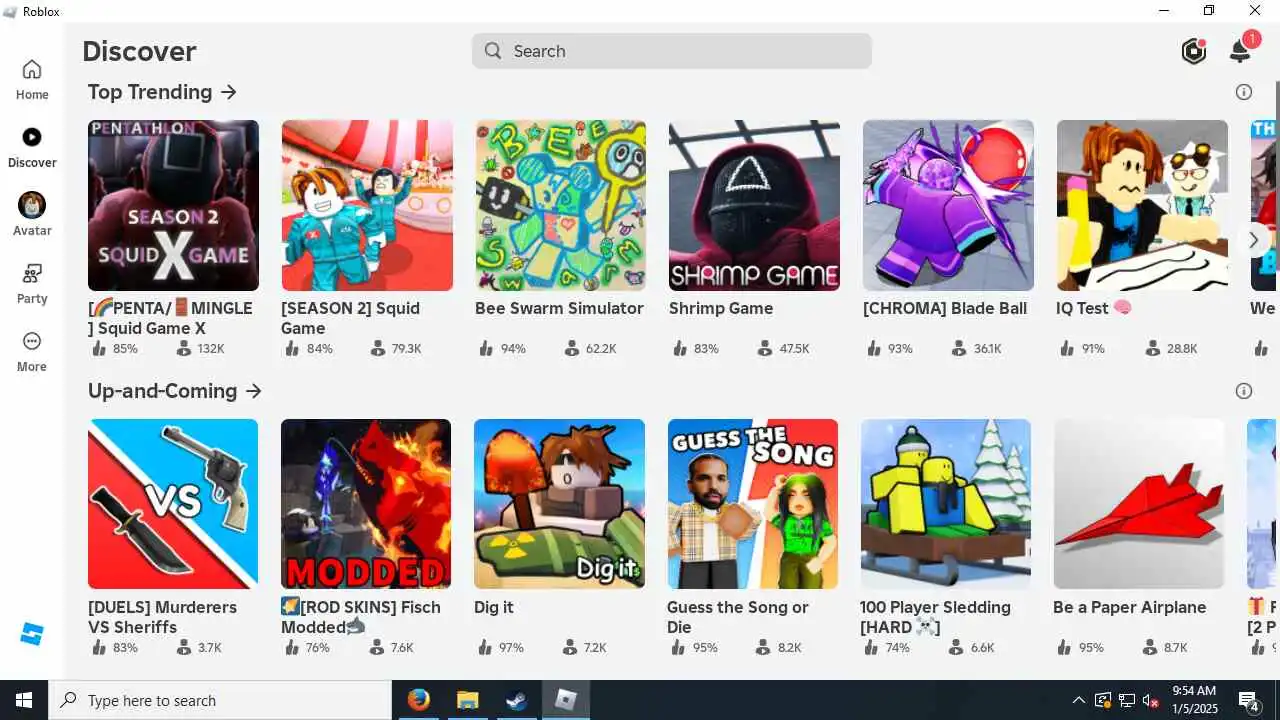Open [CHROMA] Blade Ball title
This screenshot has height=720, width=1280.
coord(945,308)
